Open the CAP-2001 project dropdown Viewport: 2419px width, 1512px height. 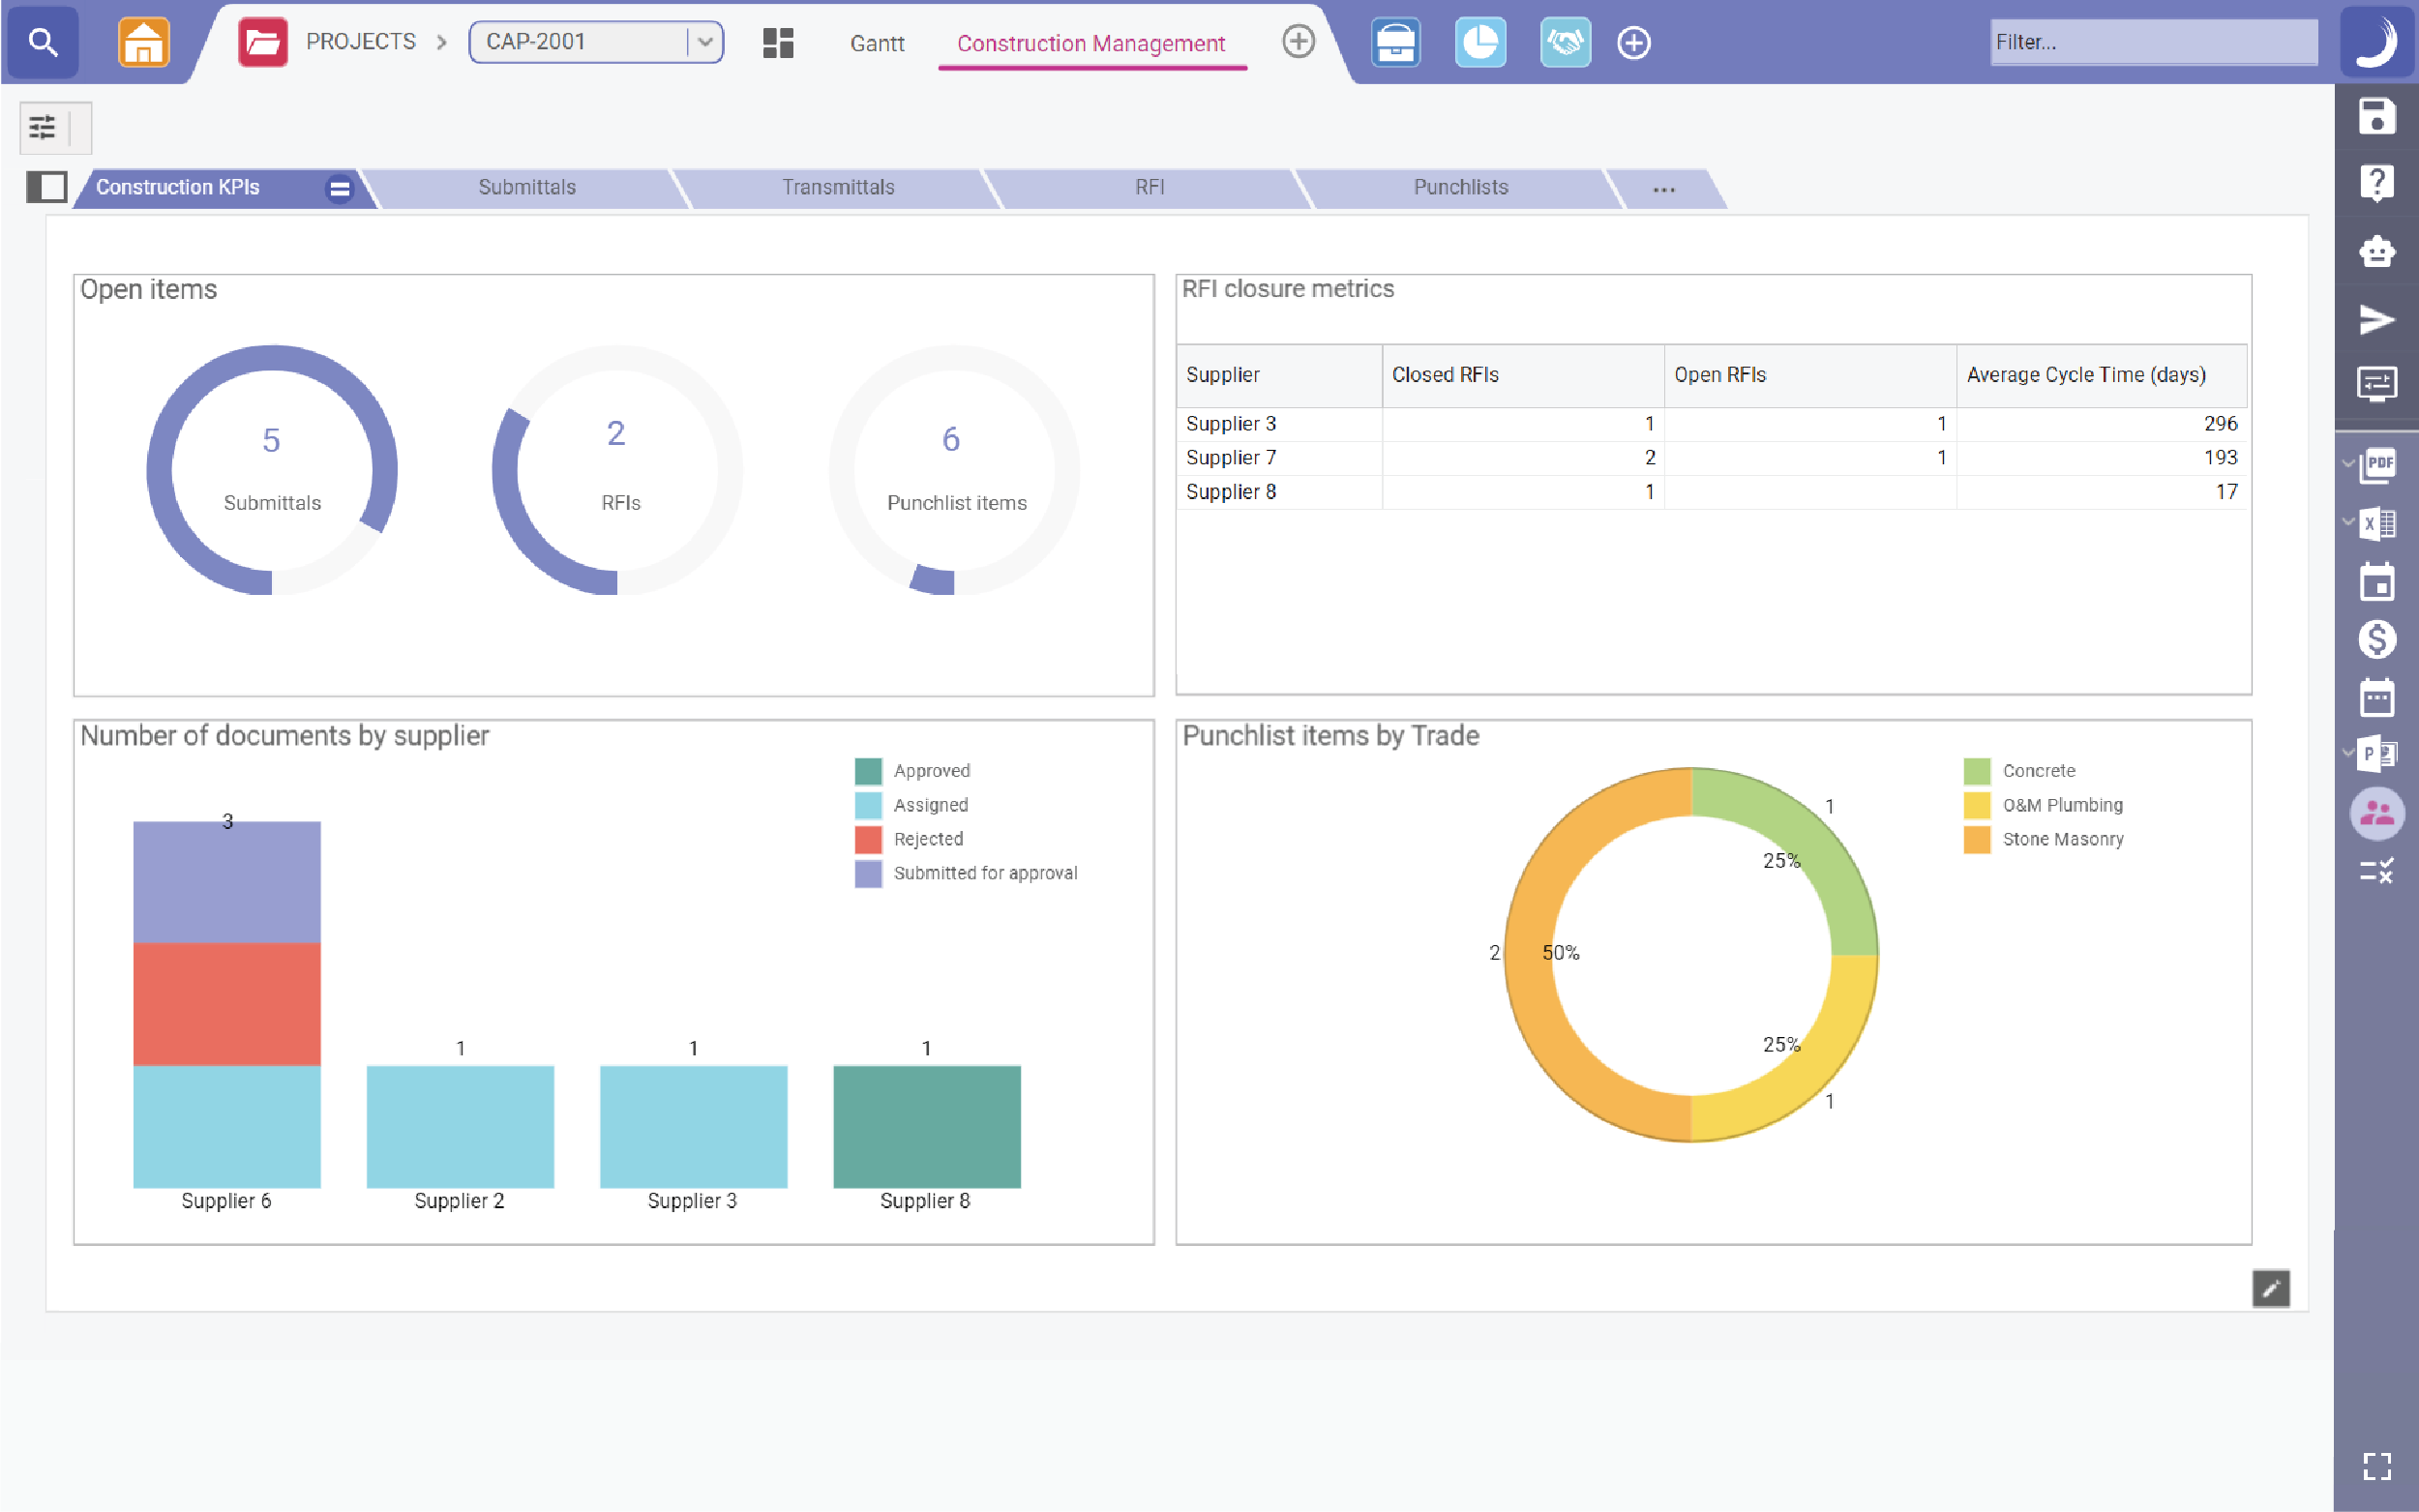point(704,42)
